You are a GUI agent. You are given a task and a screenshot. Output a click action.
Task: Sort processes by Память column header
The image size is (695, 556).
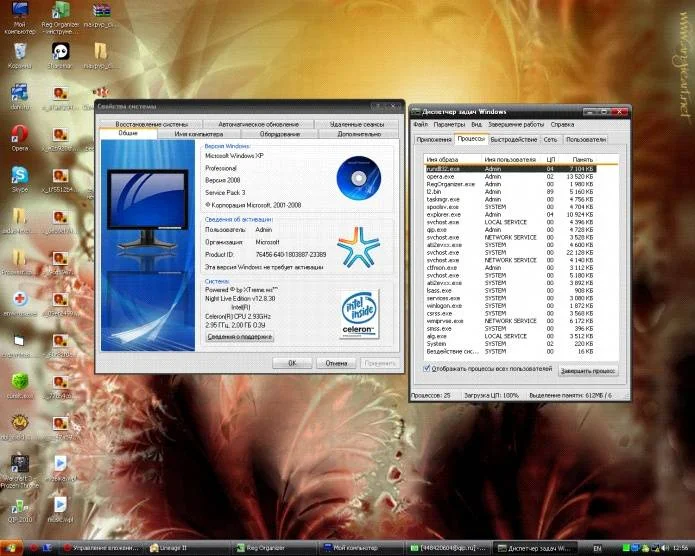pos(580,159)
